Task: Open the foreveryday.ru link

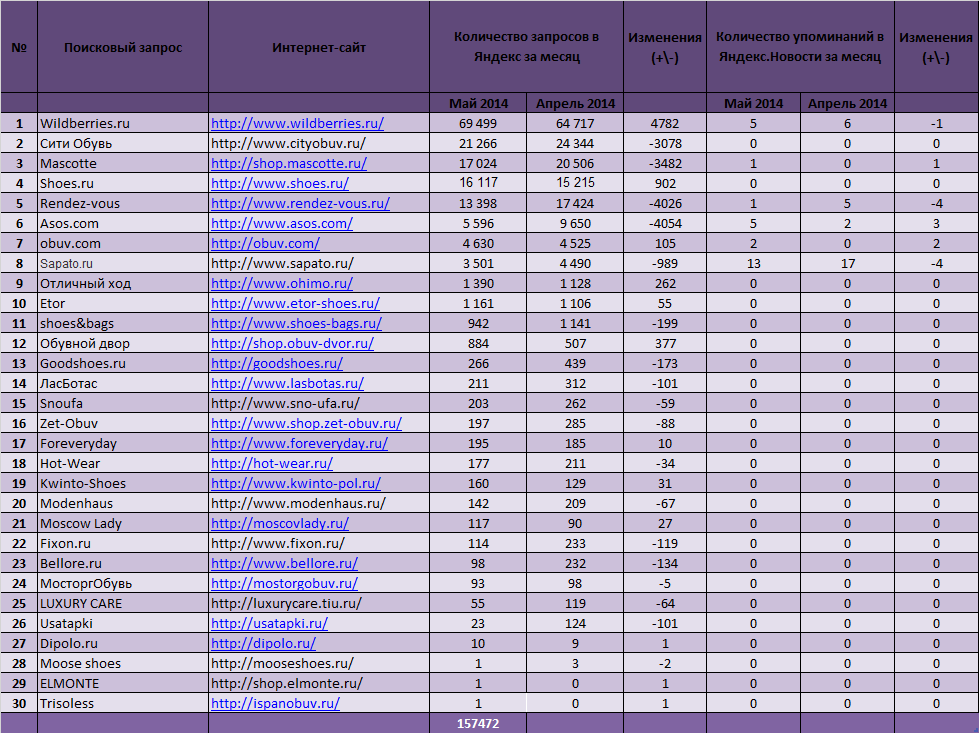Action: (x=299, y=443)
